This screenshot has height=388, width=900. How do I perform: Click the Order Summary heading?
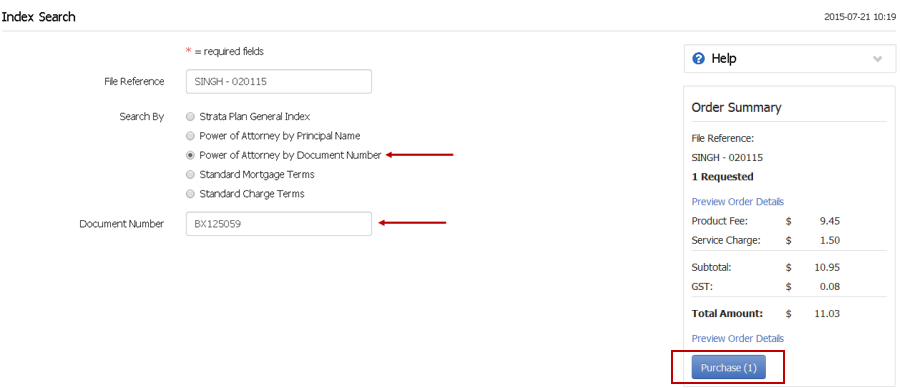point(736,107)
